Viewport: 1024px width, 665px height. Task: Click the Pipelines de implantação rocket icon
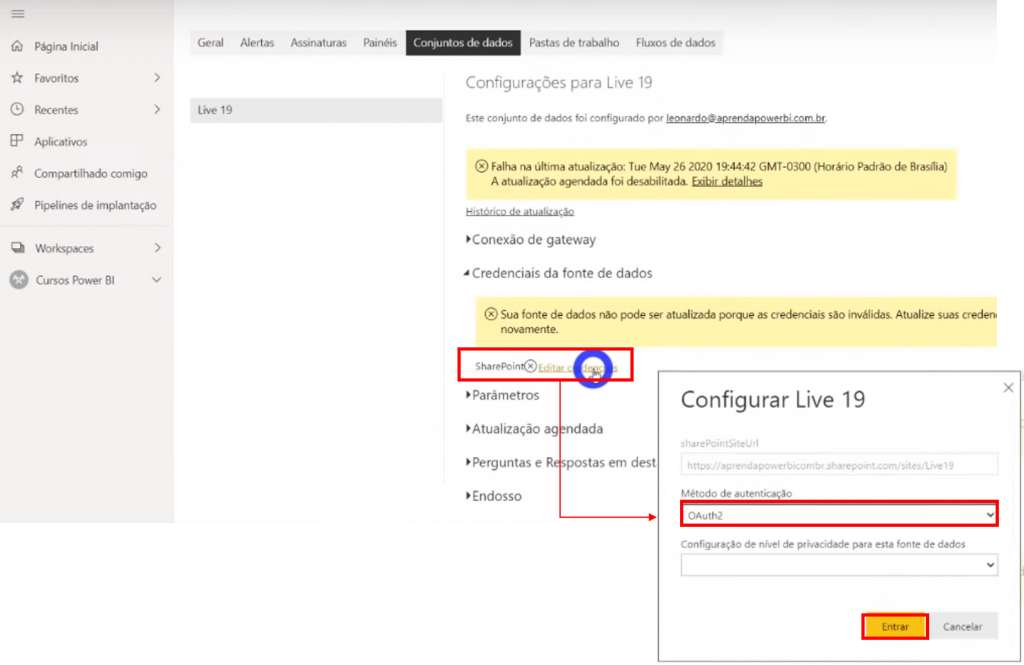coord(17,205)
